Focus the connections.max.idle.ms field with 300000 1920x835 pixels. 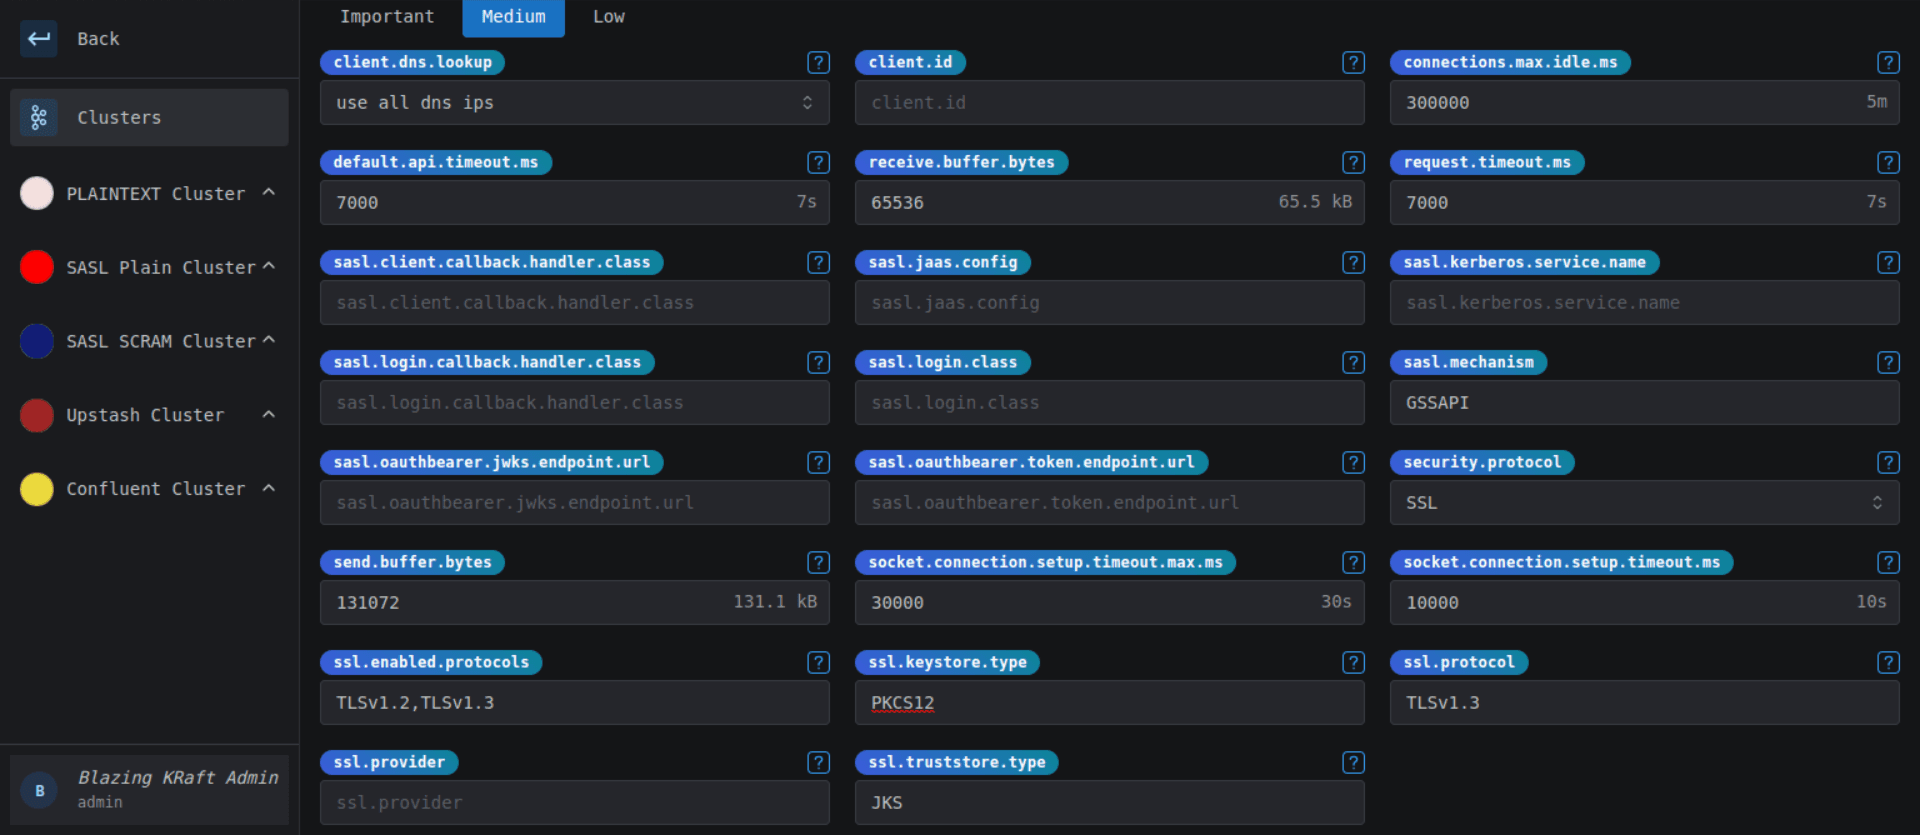(1645, 102)
